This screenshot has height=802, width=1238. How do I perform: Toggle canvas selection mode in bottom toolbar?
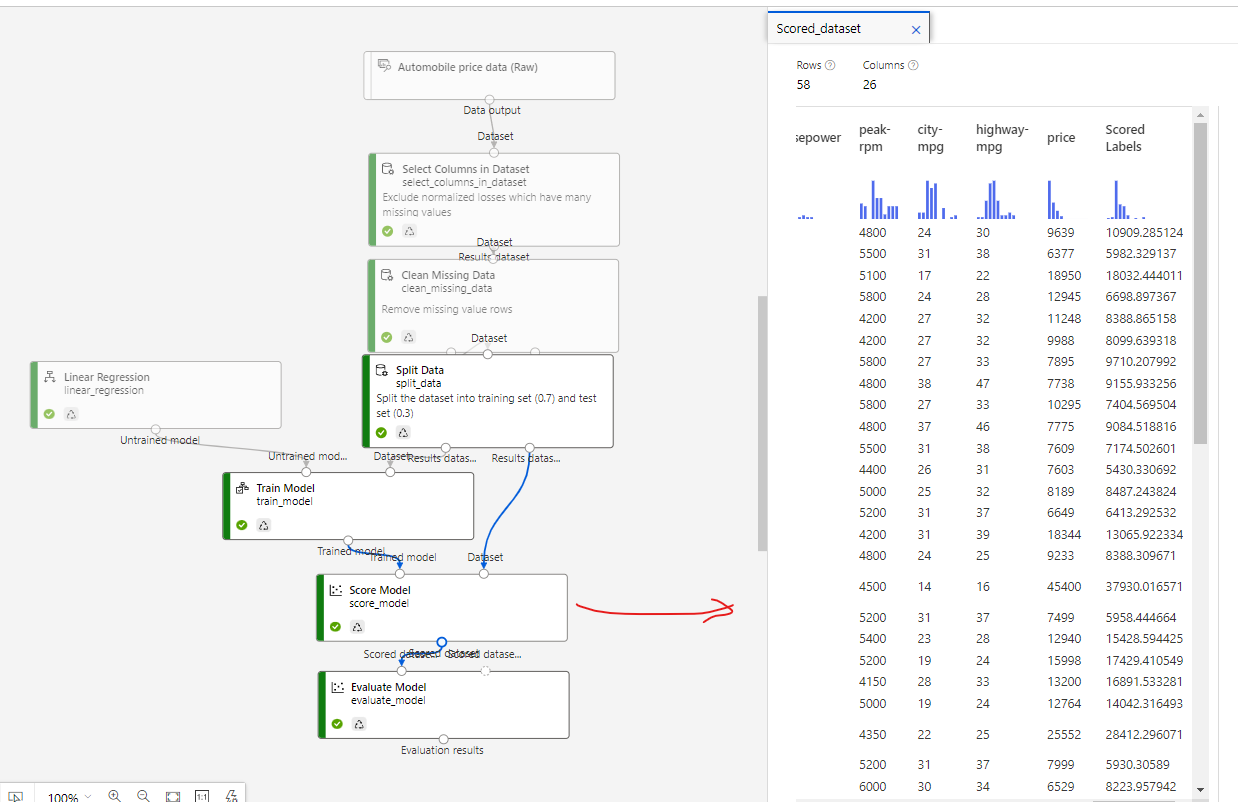15,794
